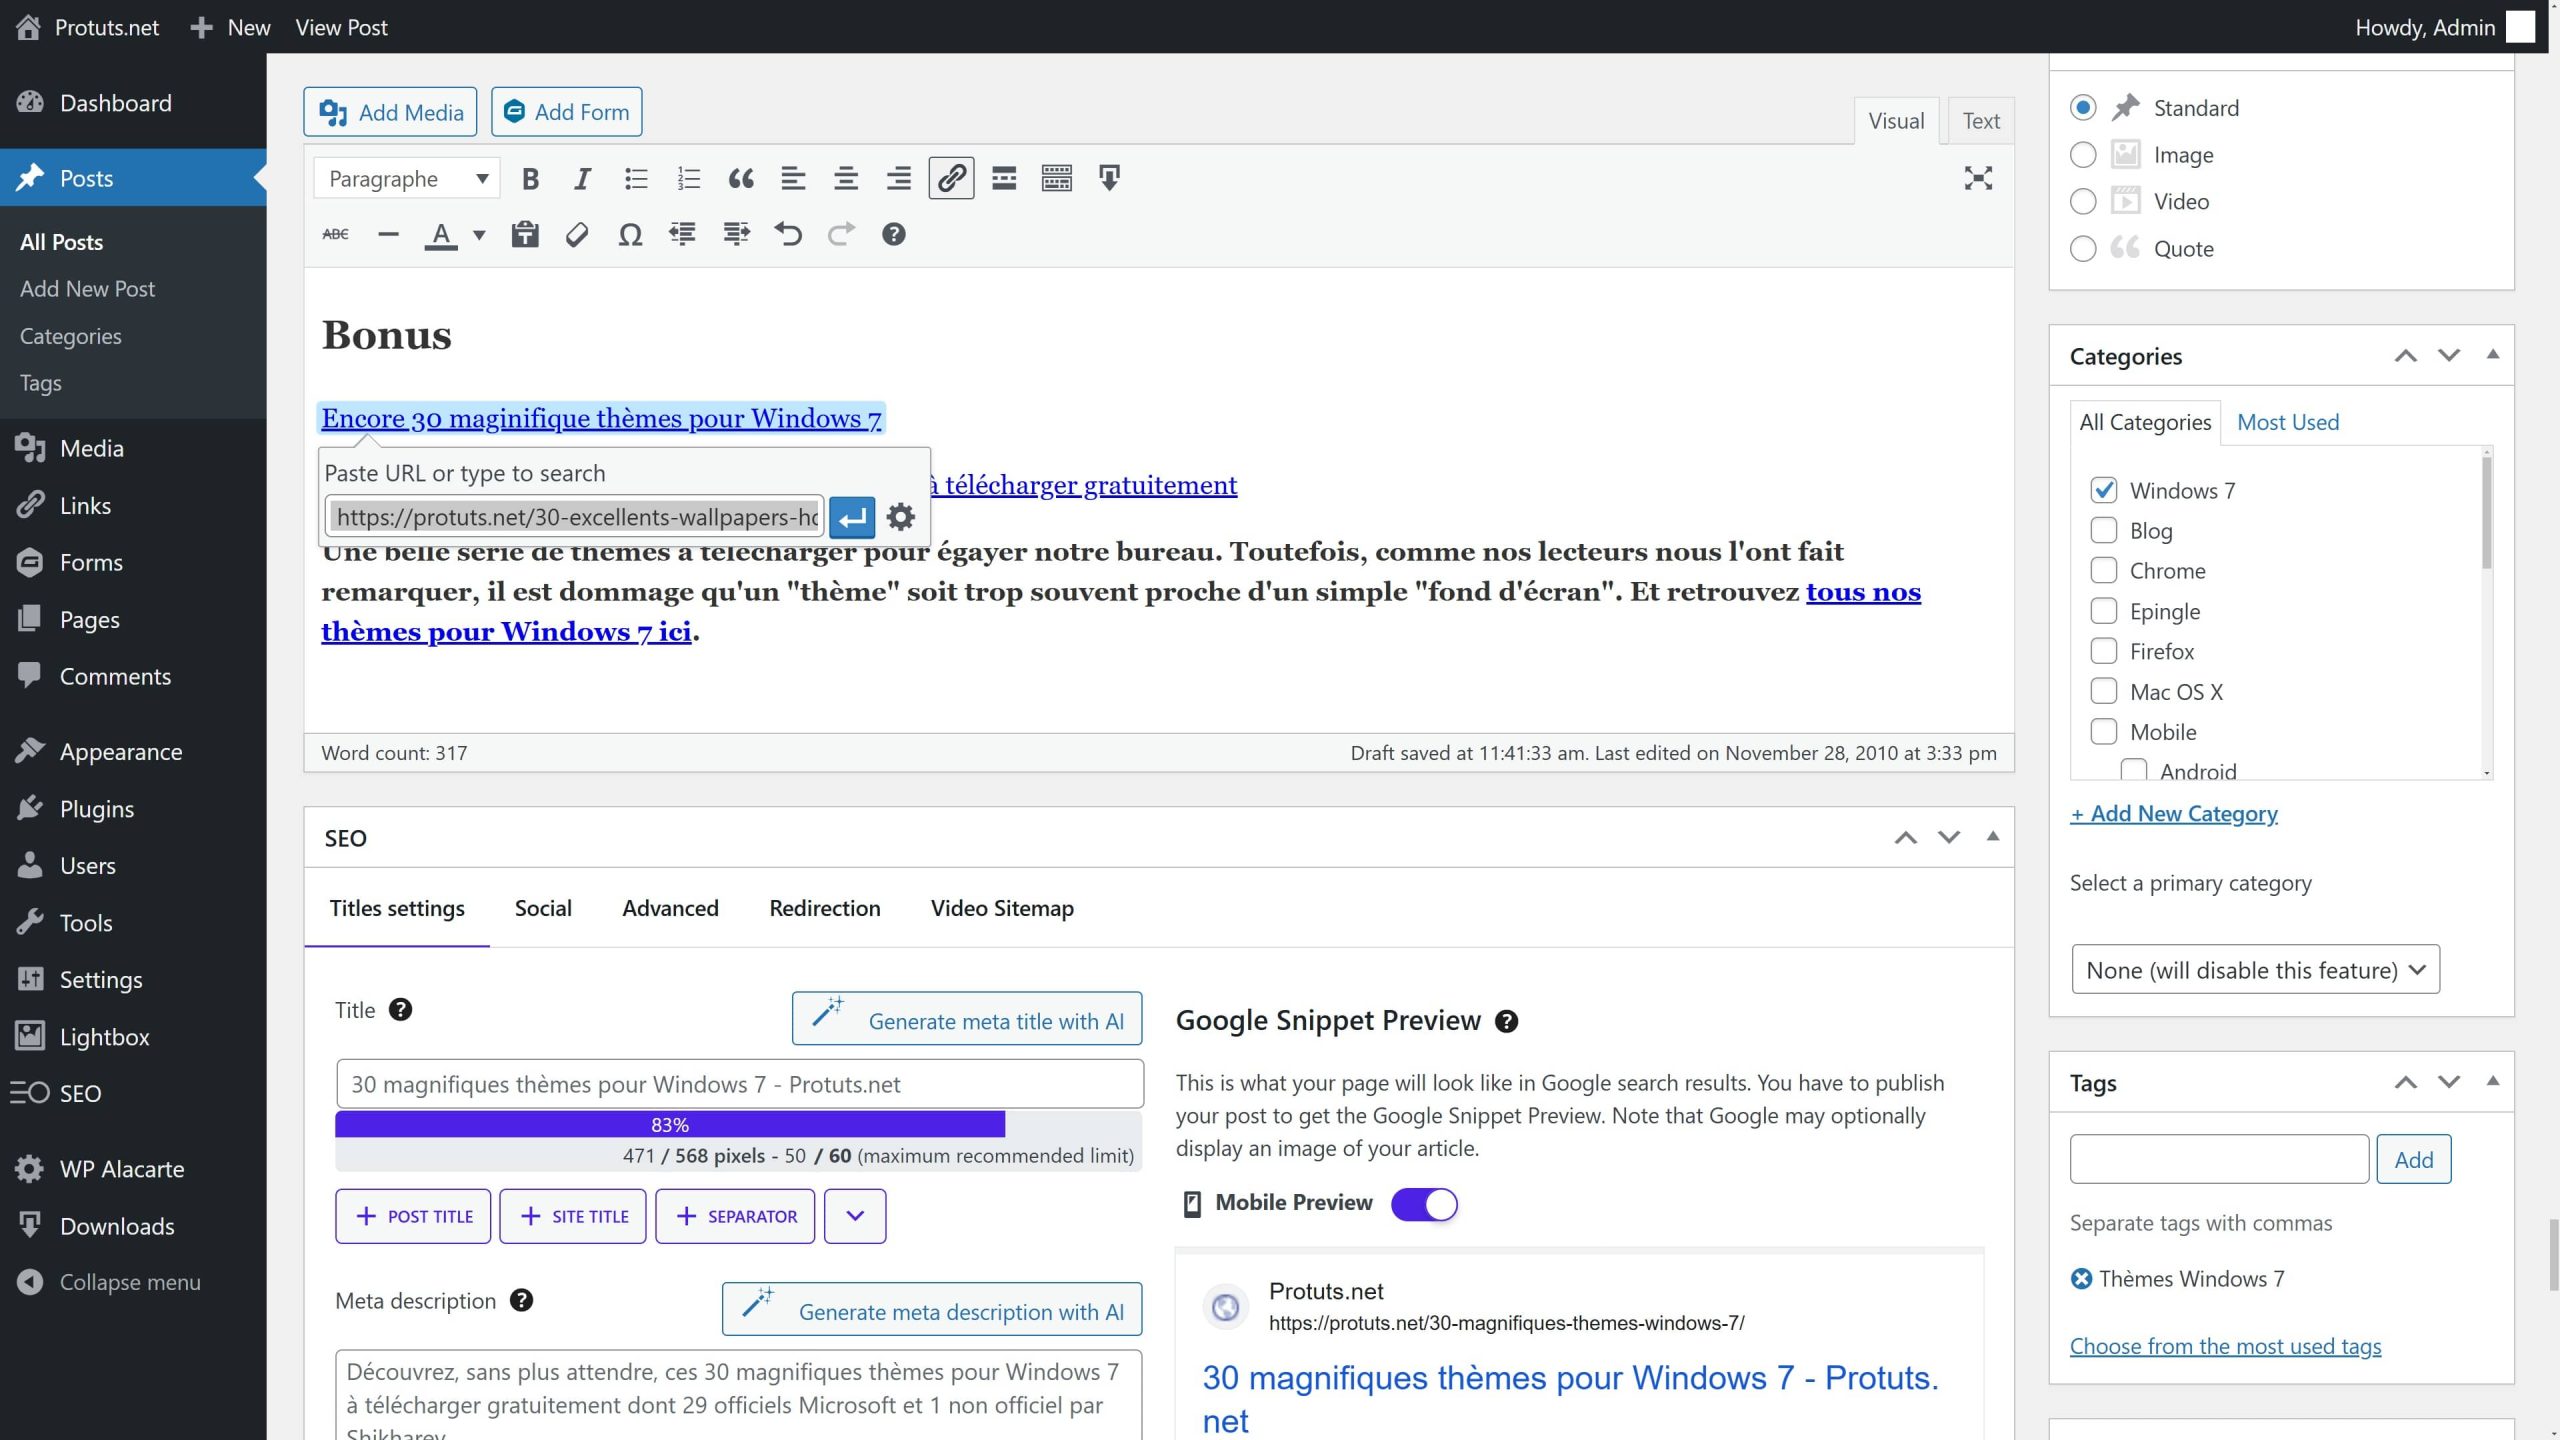Toggle bold formatting in the editor

531,177
